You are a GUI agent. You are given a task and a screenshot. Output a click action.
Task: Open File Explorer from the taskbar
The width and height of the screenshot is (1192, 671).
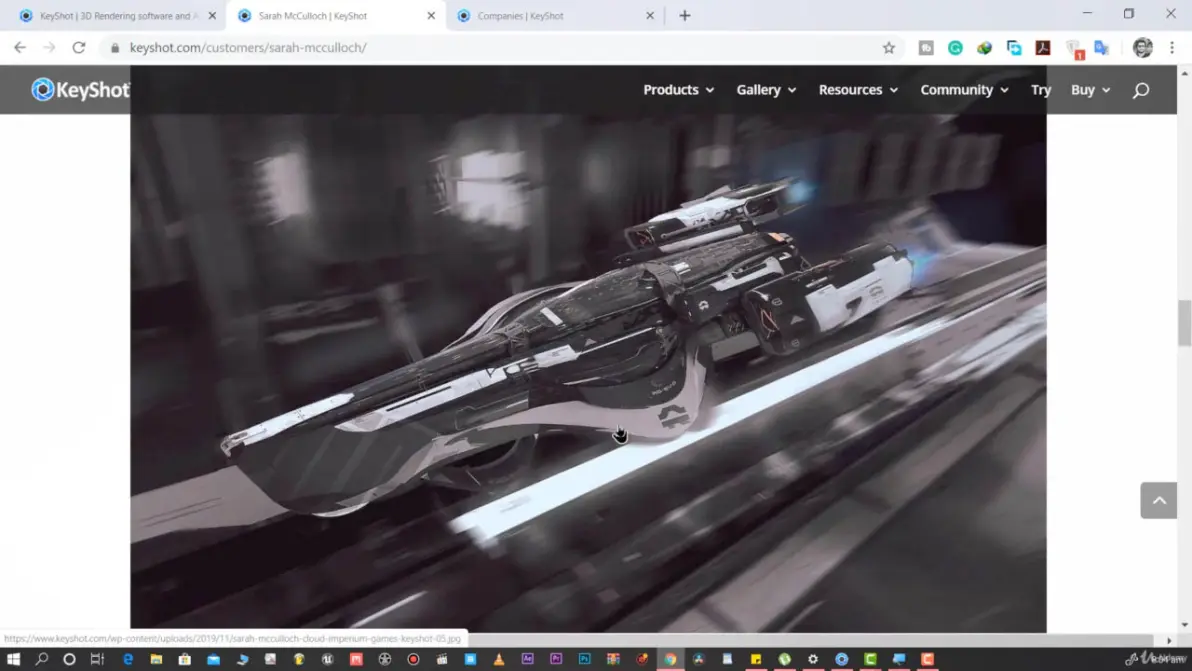click(x=156, y=659)
